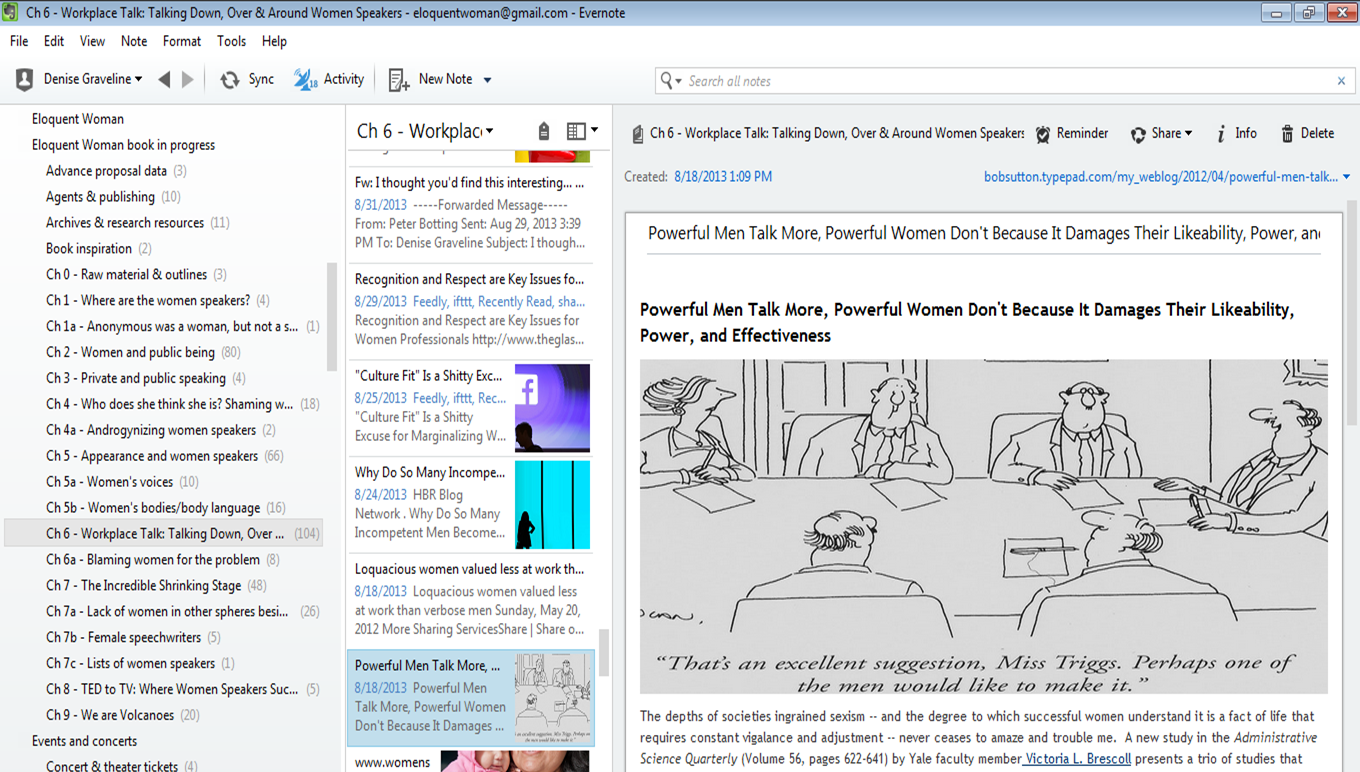Click the note icon beside the note title

tap(637, 134)
